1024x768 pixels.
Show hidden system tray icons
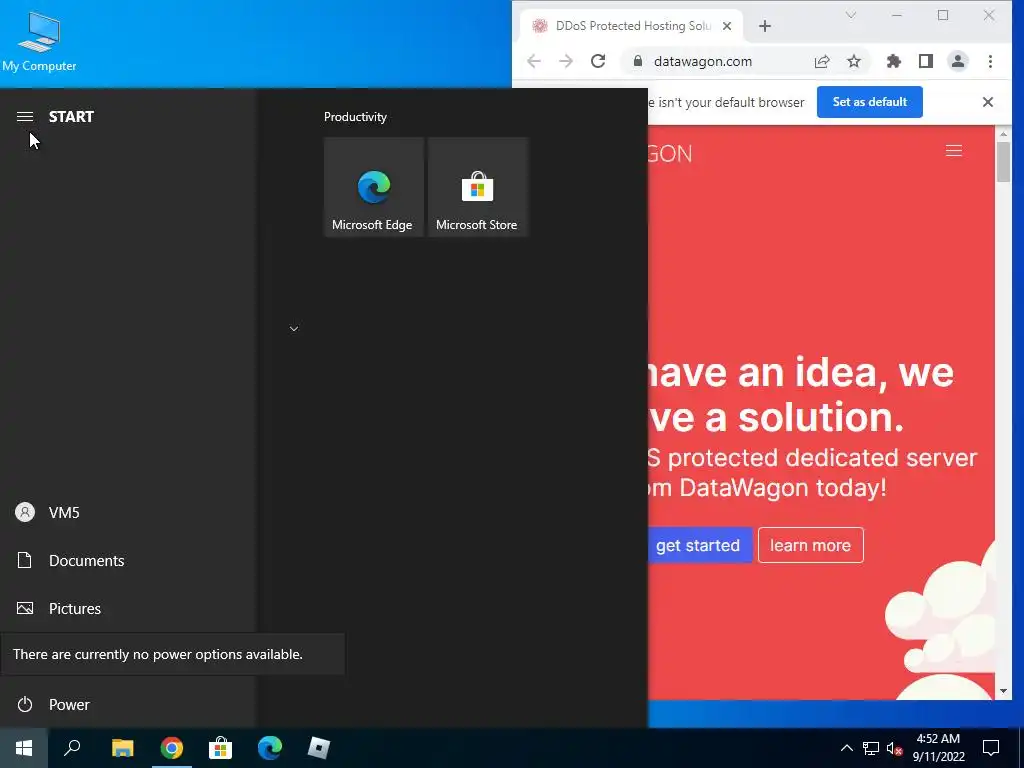846,748
